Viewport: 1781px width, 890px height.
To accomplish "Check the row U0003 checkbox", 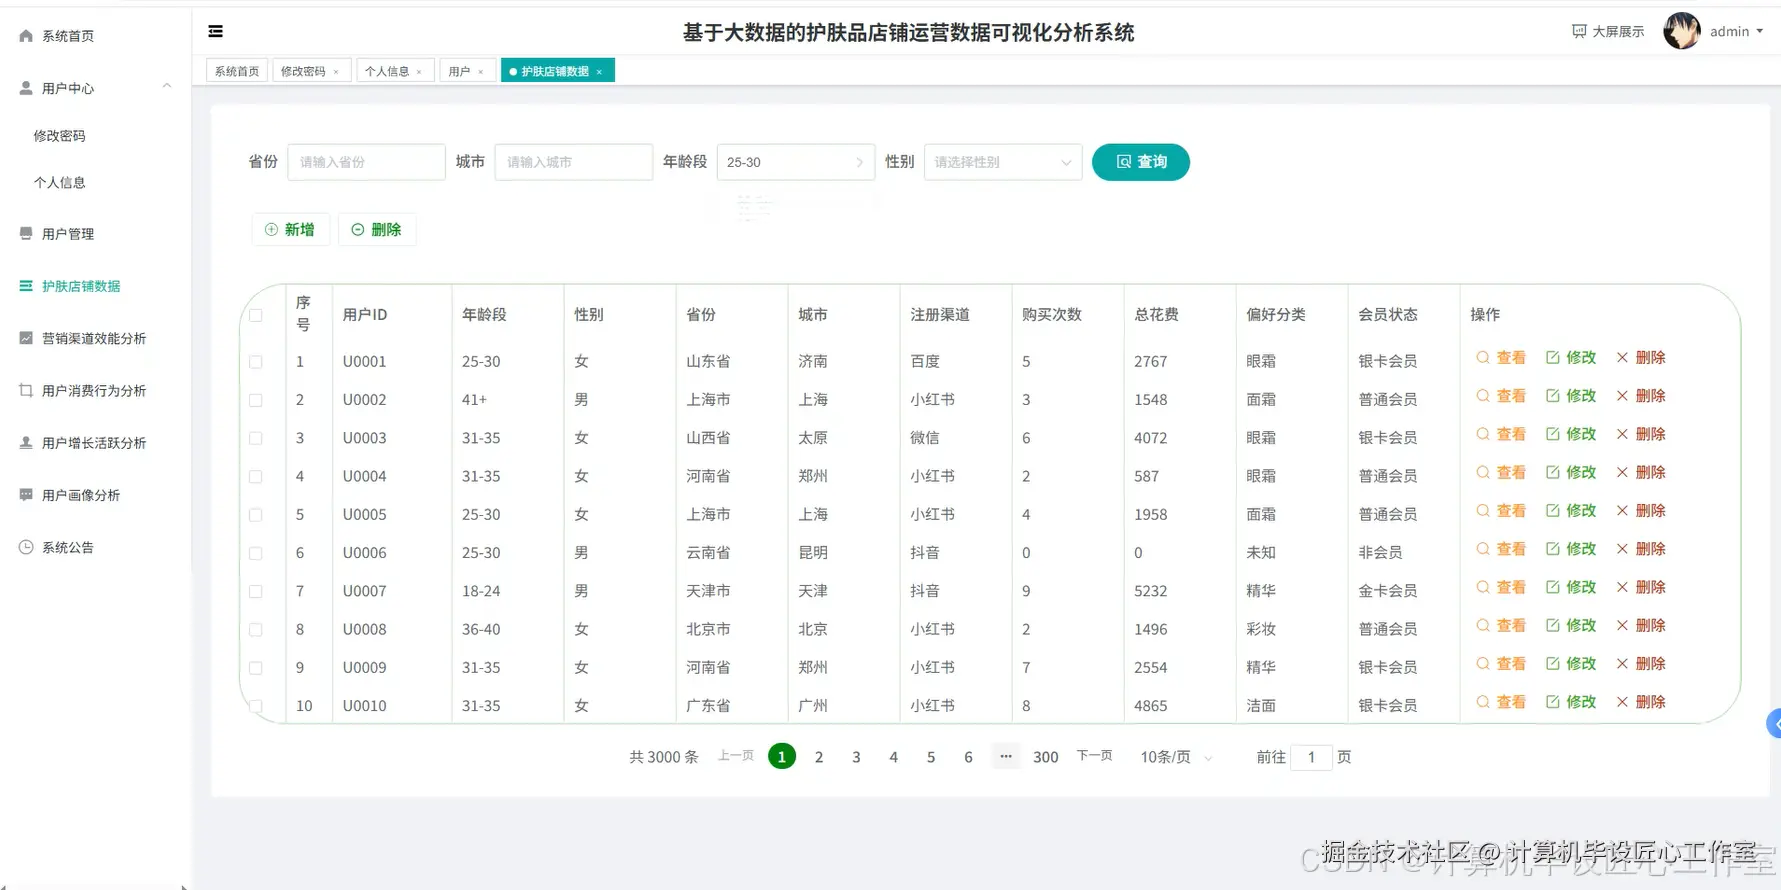I will click(x=256, y=438).
